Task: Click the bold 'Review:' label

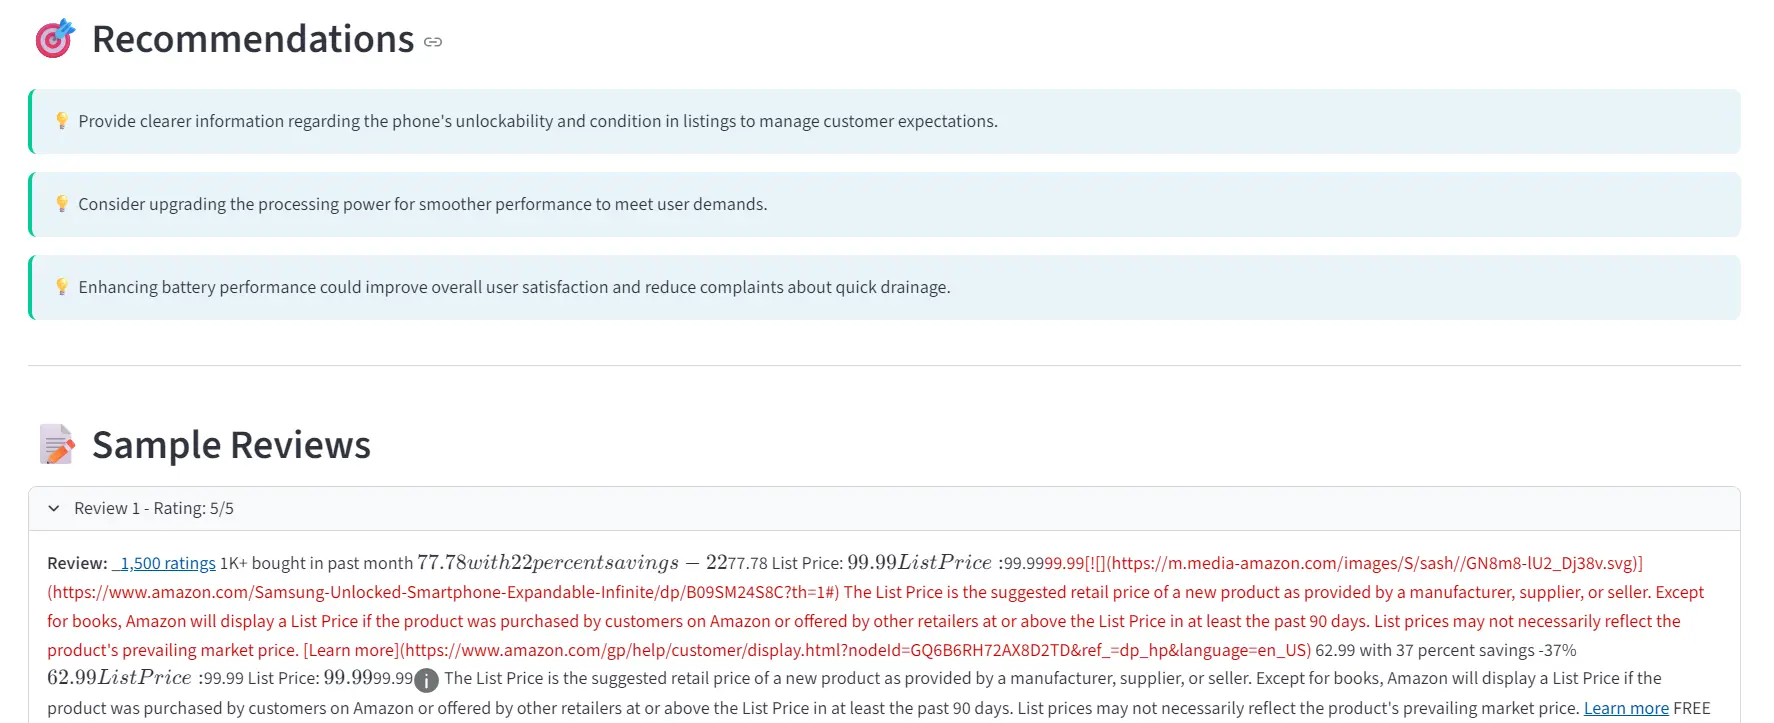Action: coord(77,563)
